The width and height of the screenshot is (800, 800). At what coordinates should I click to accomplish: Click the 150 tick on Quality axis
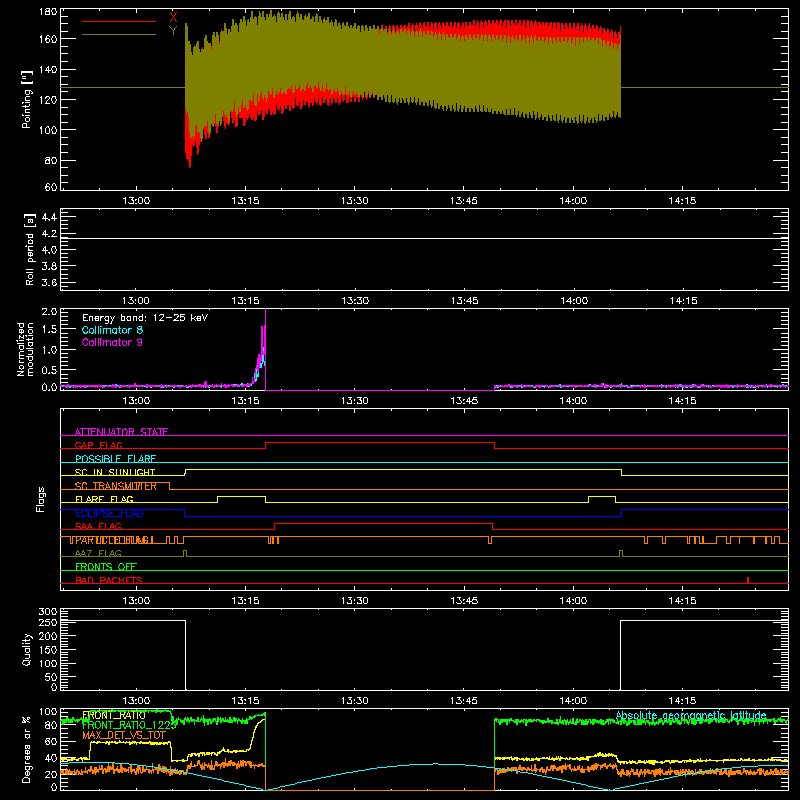click(48, 650)
